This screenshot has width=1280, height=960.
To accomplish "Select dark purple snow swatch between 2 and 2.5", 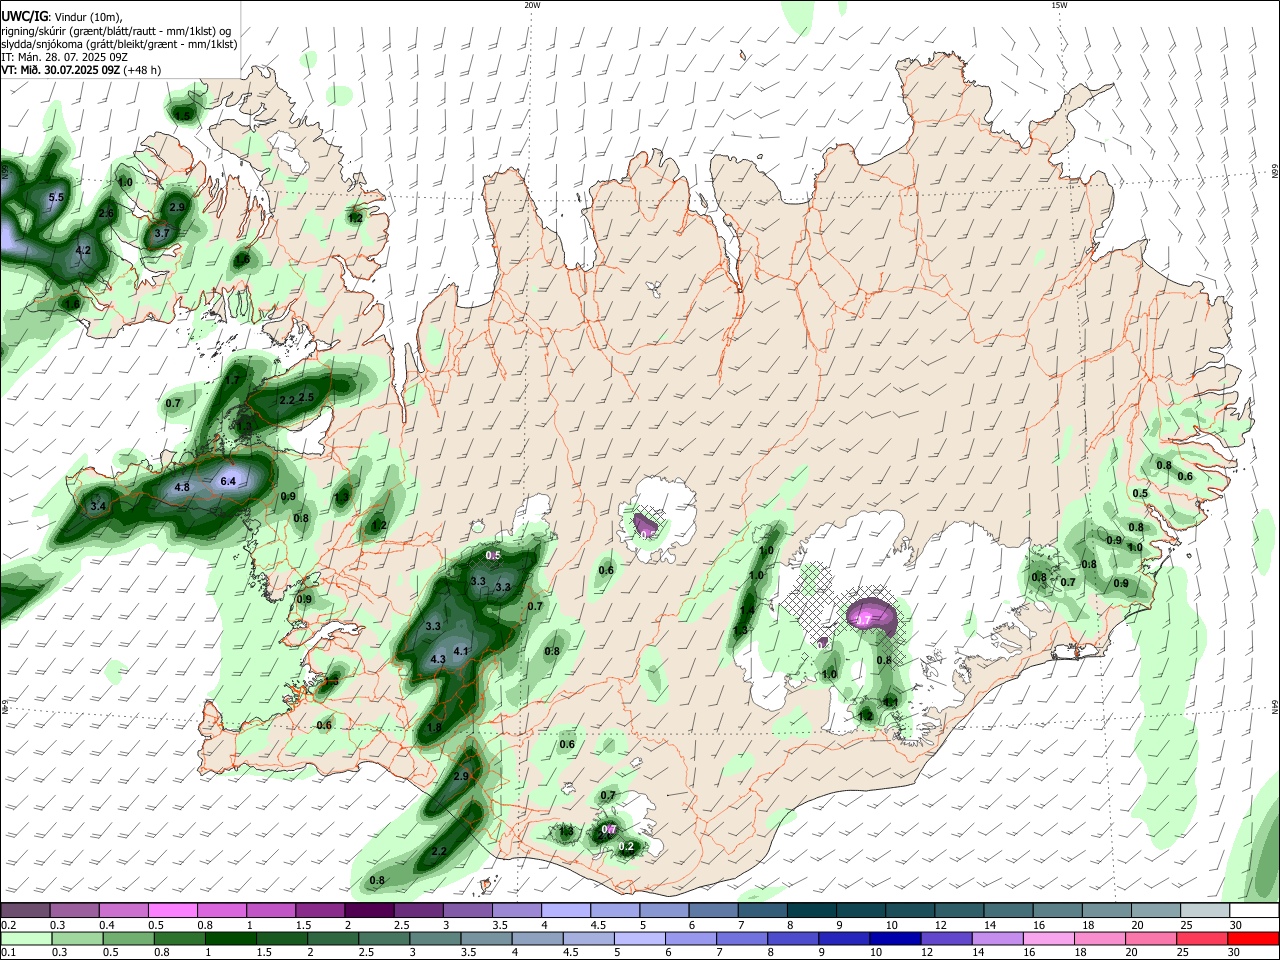I will pos(368,910).
